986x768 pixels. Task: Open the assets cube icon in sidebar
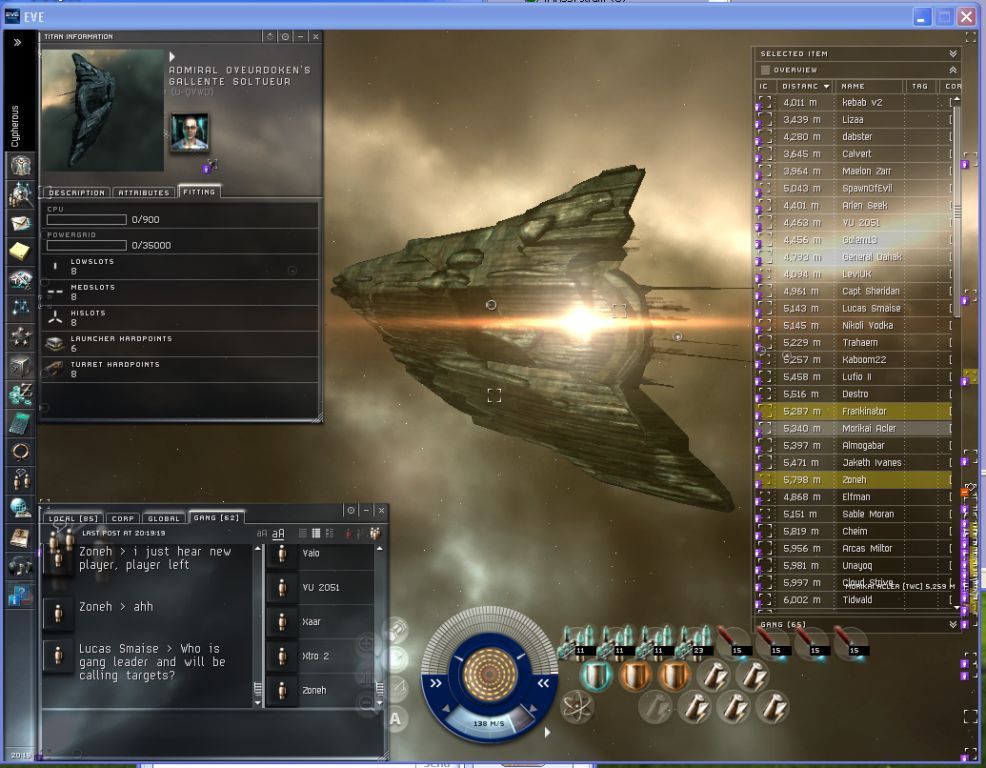click(21, 365)
